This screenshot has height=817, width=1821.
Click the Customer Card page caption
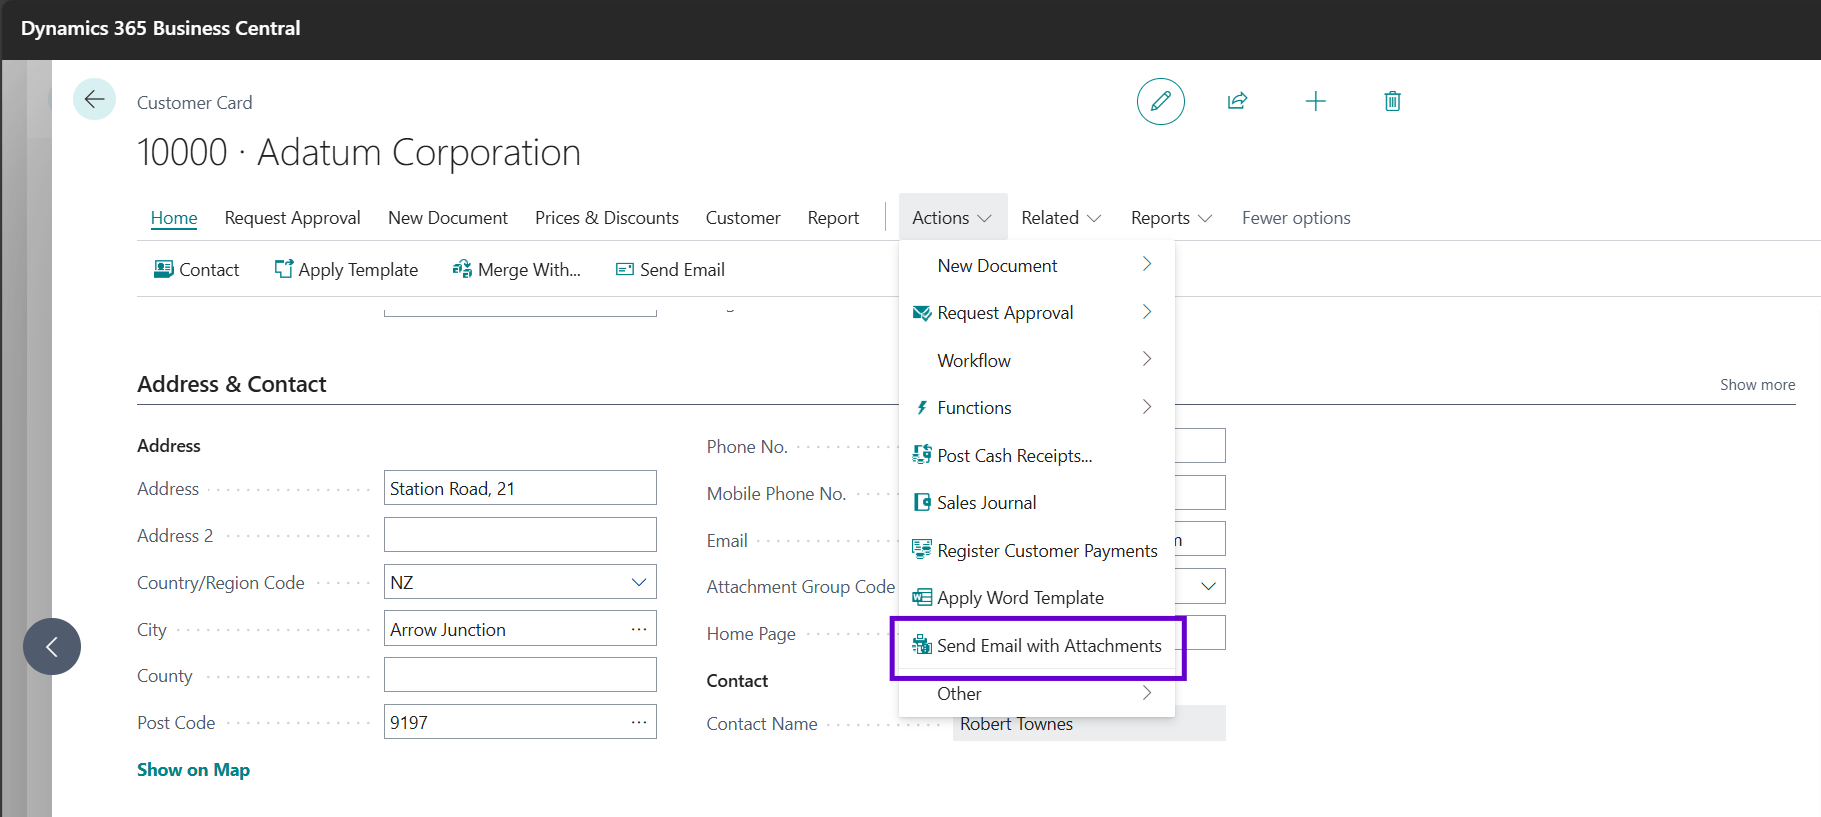(x=195, y=103)
